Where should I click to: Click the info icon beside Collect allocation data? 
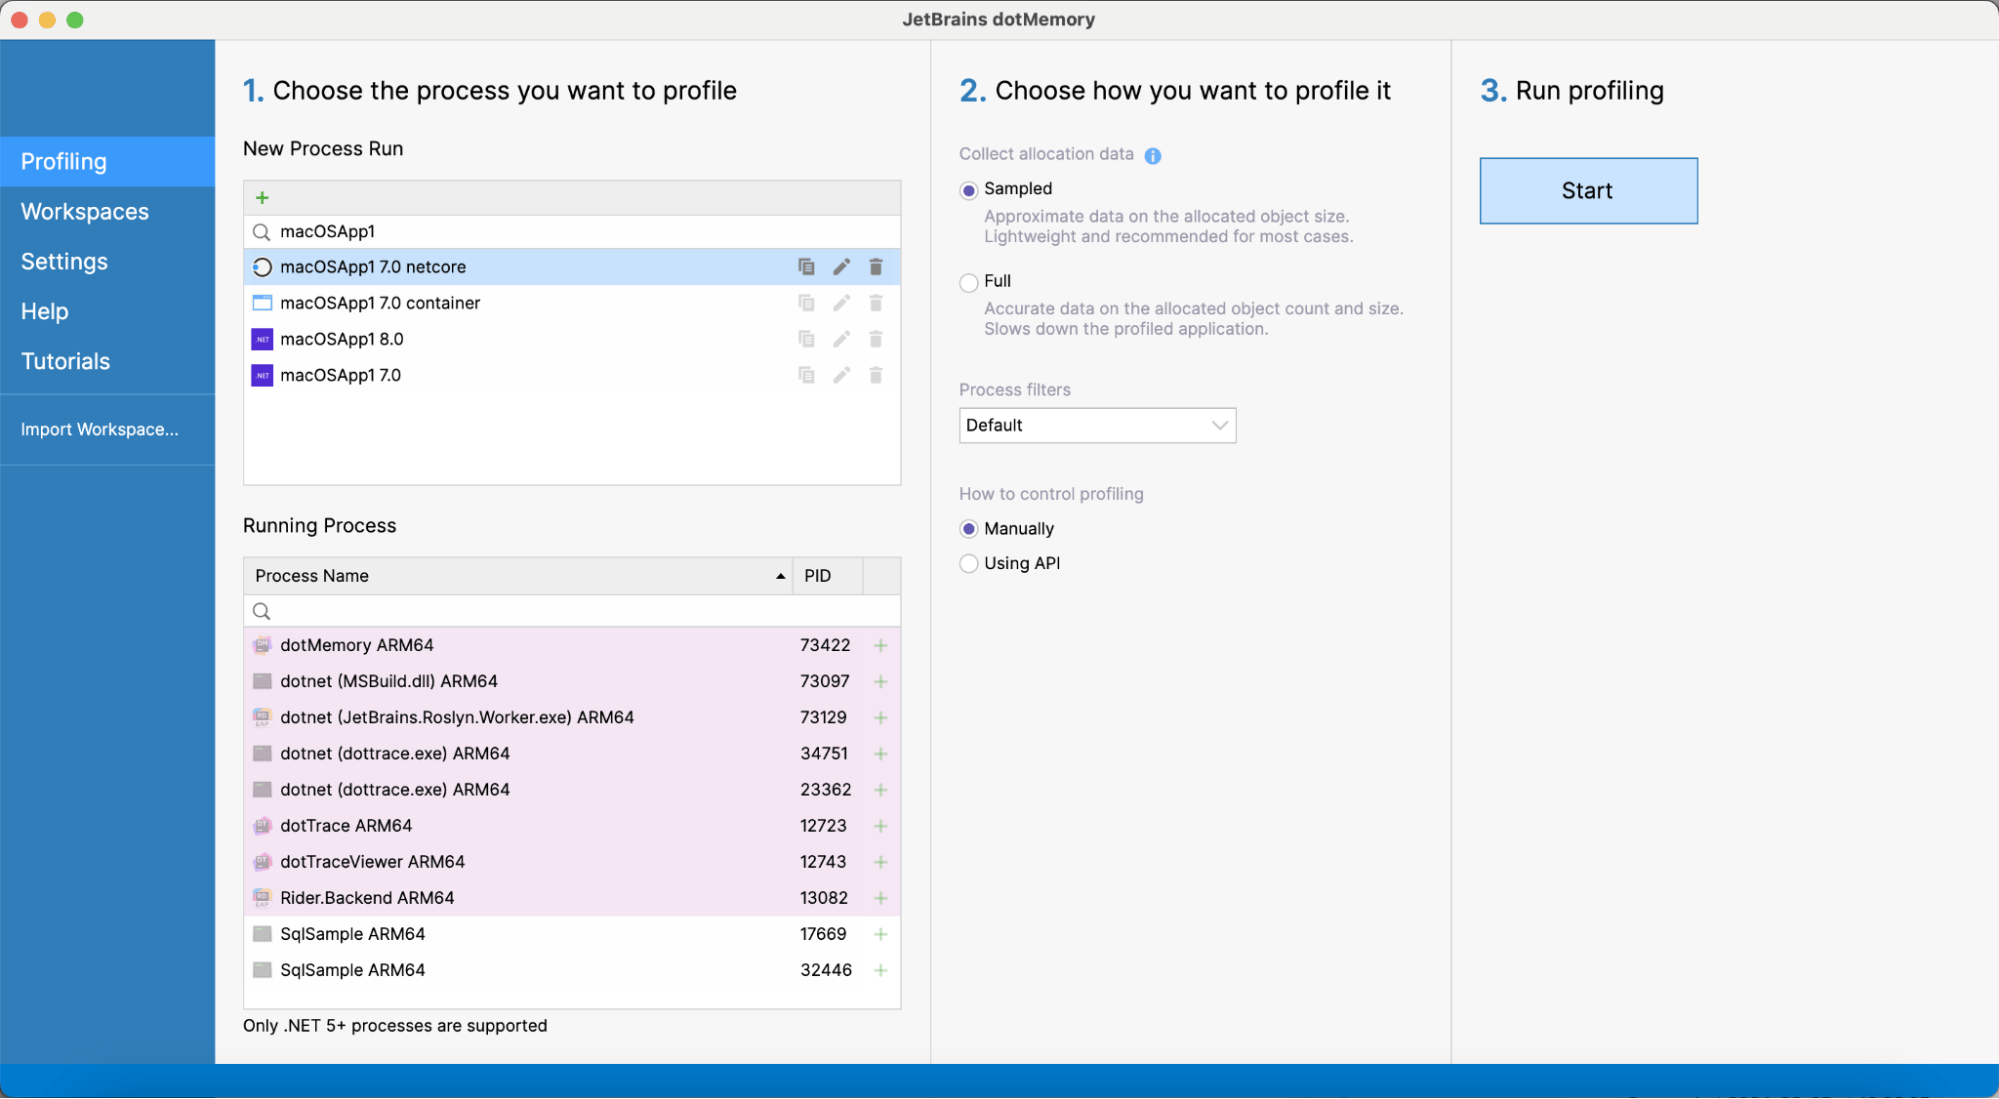1152,156
